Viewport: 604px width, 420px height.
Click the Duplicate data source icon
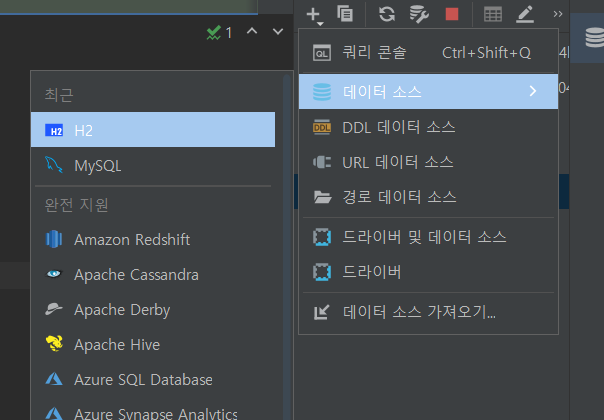point(345,14)
